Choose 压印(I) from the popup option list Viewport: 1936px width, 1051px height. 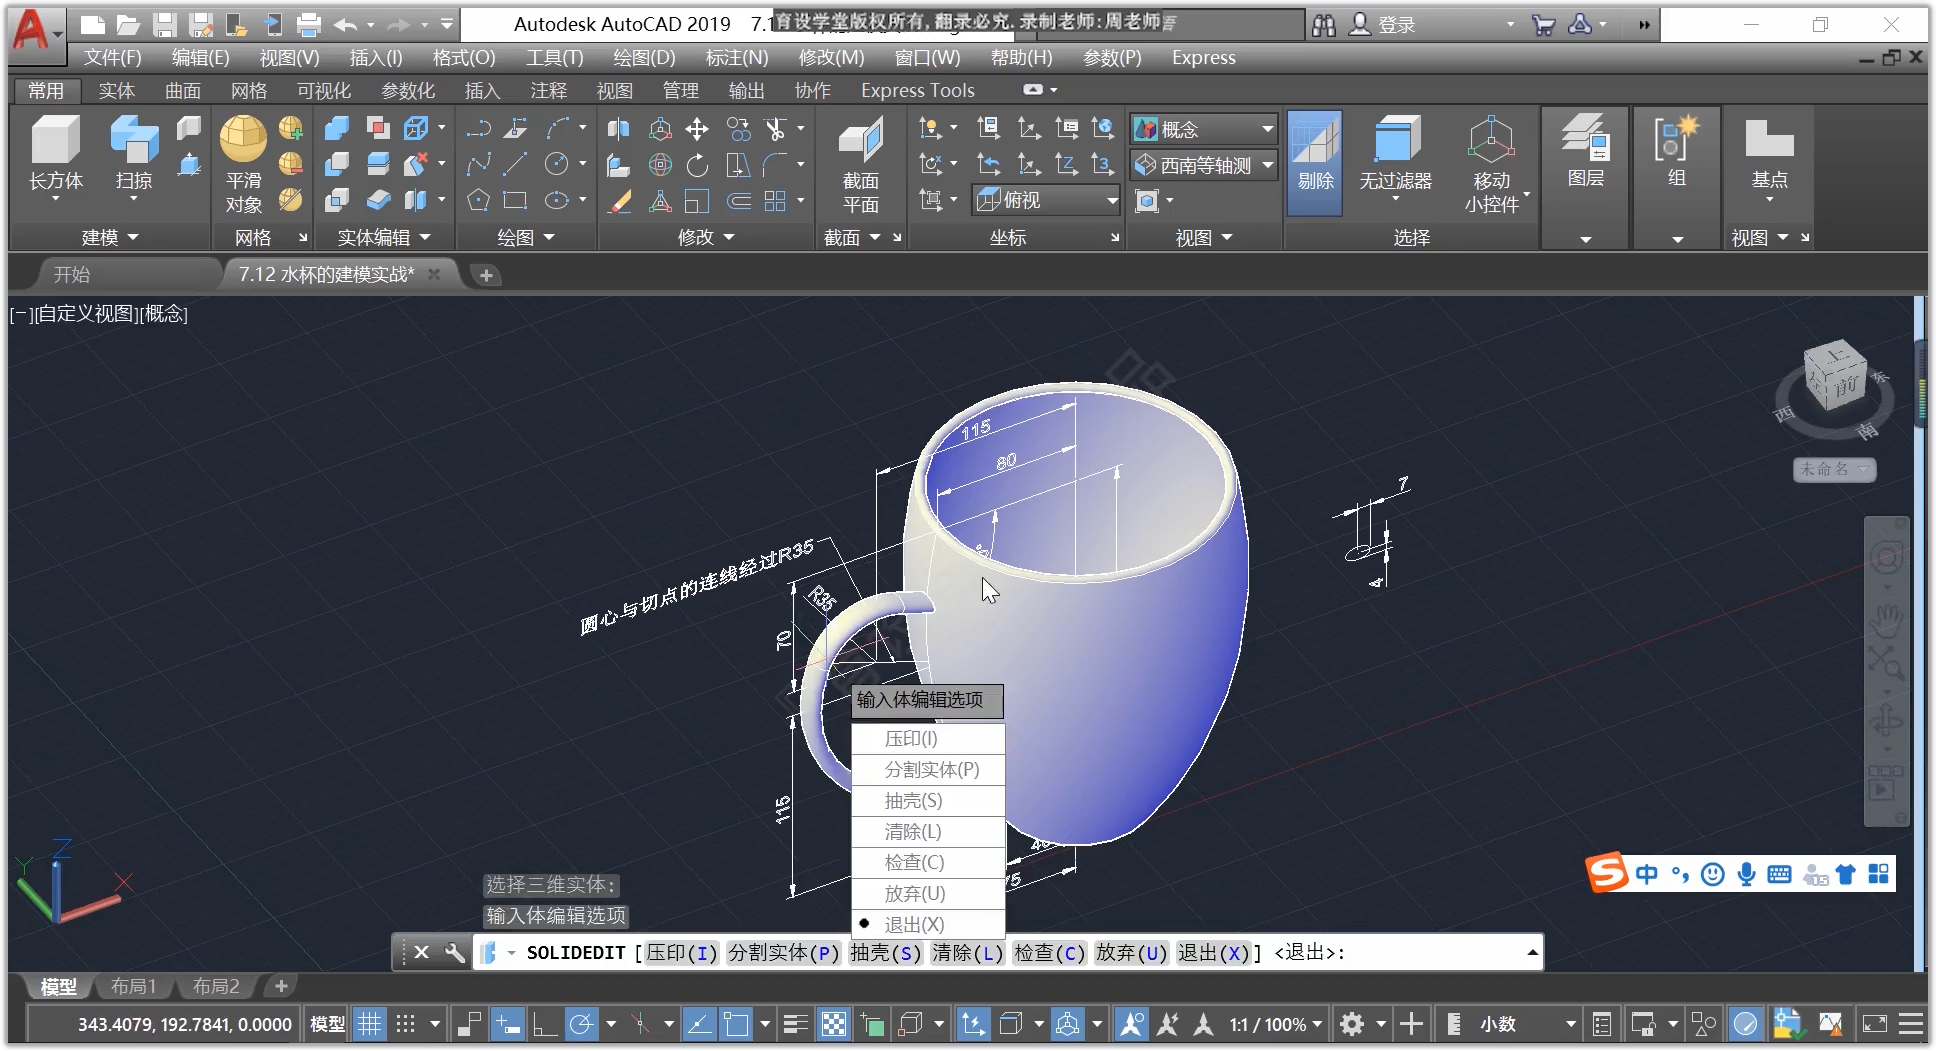tap(928, 739)
